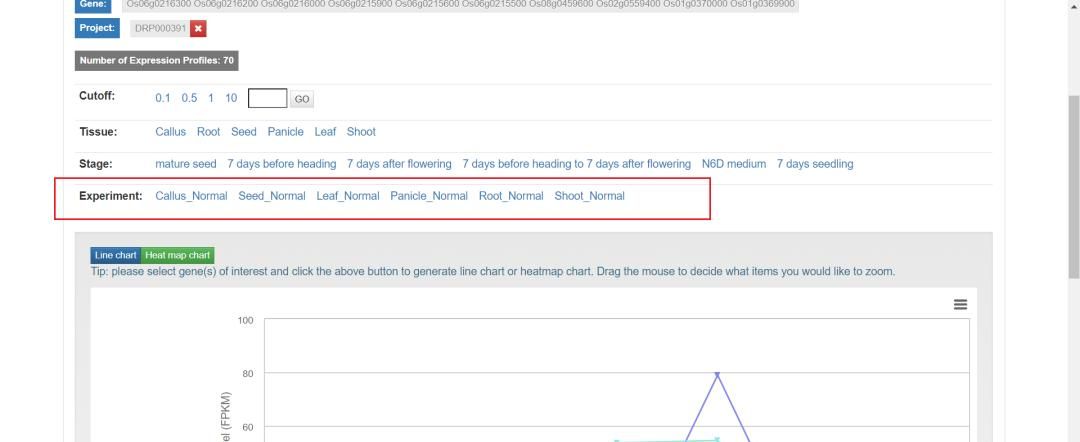Open Callus_Normal experiment
Image resolution: width=1080 pixels, height=442 pixels.
click(x=191, y=196)
